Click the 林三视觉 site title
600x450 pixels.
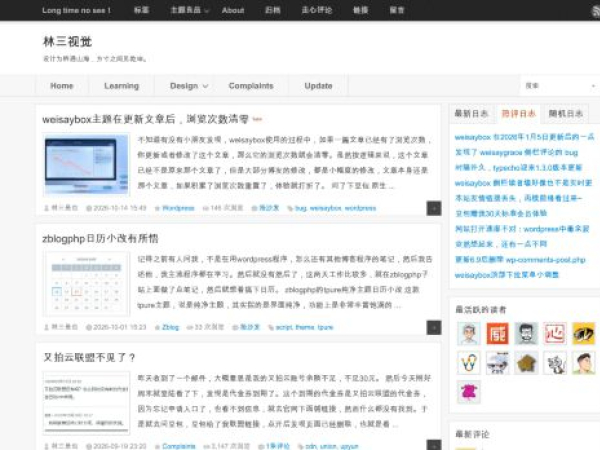pyautogui.click(x=67, y=41)
